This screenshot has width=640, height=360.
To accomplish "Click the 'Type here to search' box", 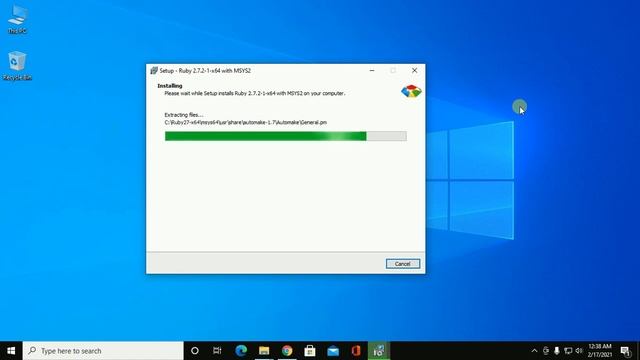I will pyautogui.click(x=103, y=351).
